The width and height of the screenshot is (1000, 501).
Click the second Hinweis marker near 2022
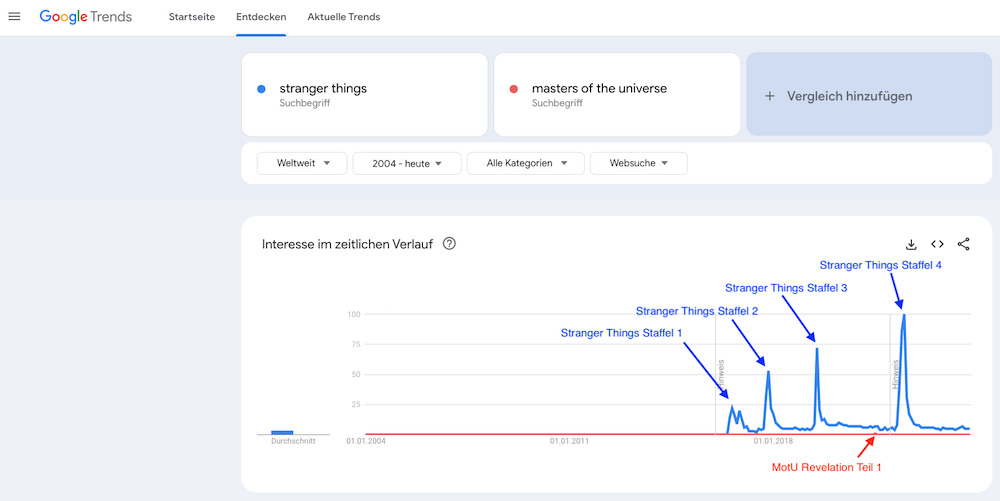tap(895, 374)
